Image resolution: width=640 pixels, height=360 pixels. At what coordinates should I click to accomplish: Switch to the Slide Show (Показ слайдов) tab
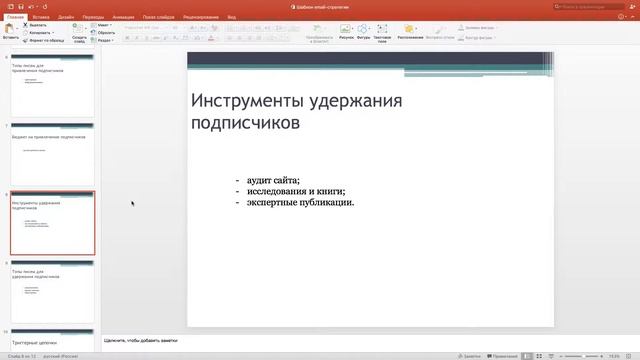158,17
